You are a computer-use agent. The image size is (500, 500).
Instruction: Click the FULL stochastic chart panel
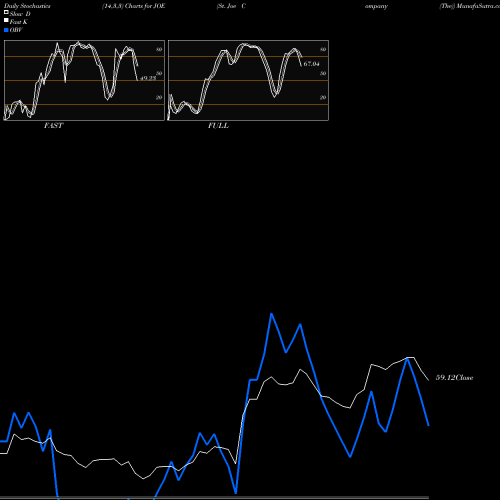(248, 80)
